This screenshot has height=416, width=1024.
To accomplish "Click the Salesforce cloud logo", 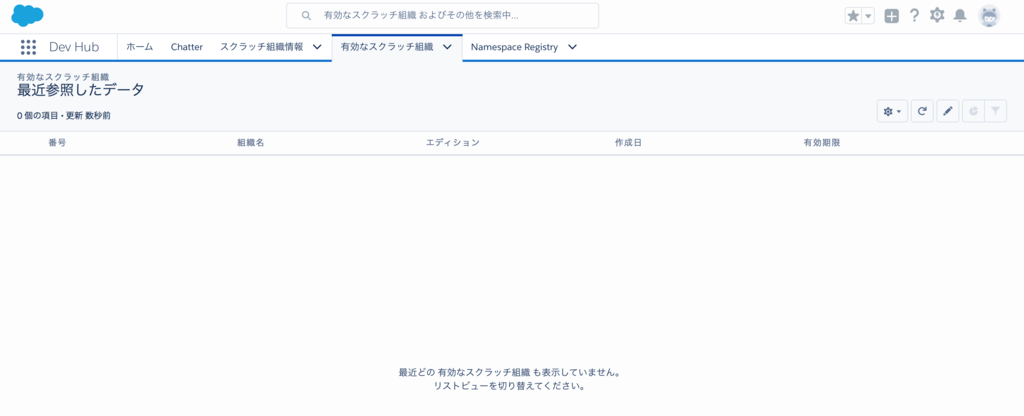I will (x=27, y=14).
